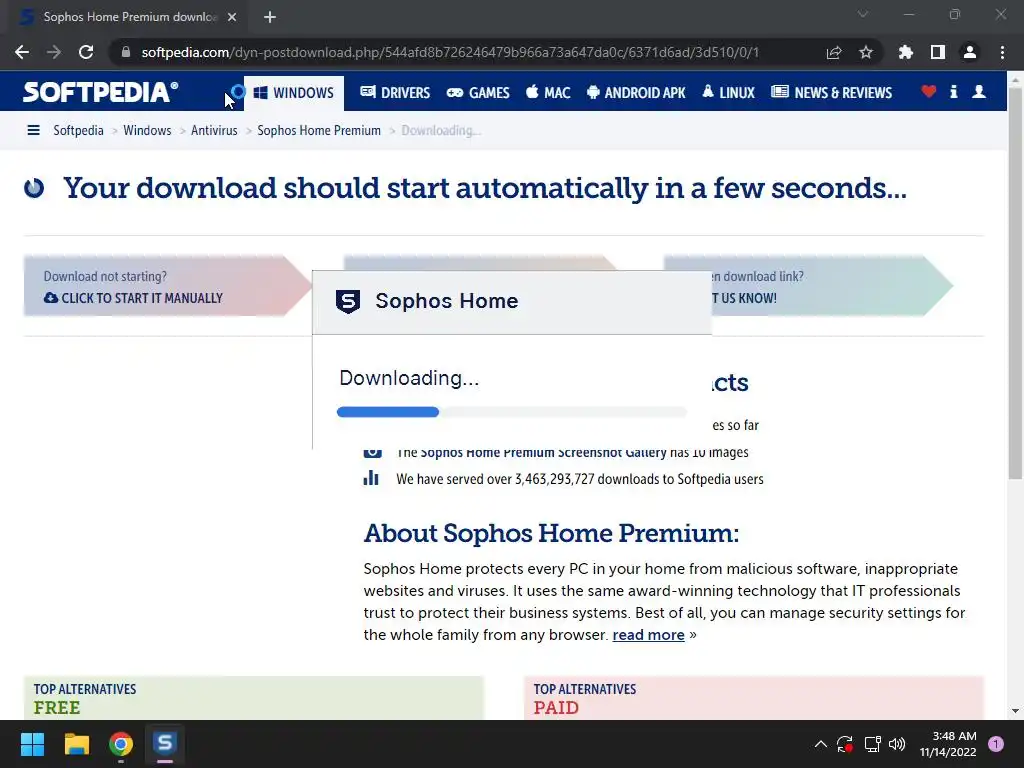
Task: Open clock showing 3:48 AM
Action: [x=948, y=744]
